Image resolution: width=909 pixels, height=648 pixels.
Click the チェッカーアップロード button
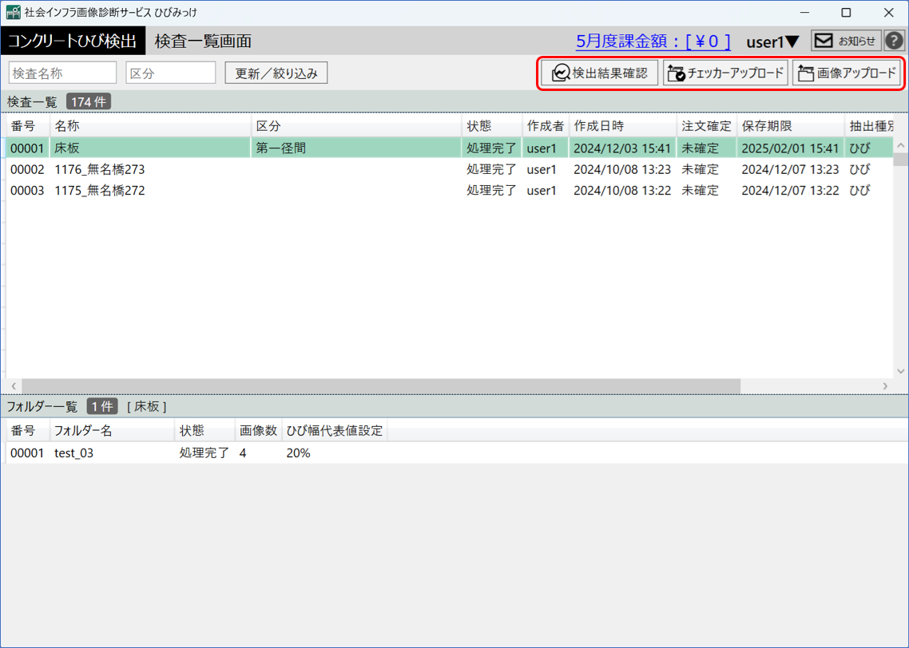point(725,73)
